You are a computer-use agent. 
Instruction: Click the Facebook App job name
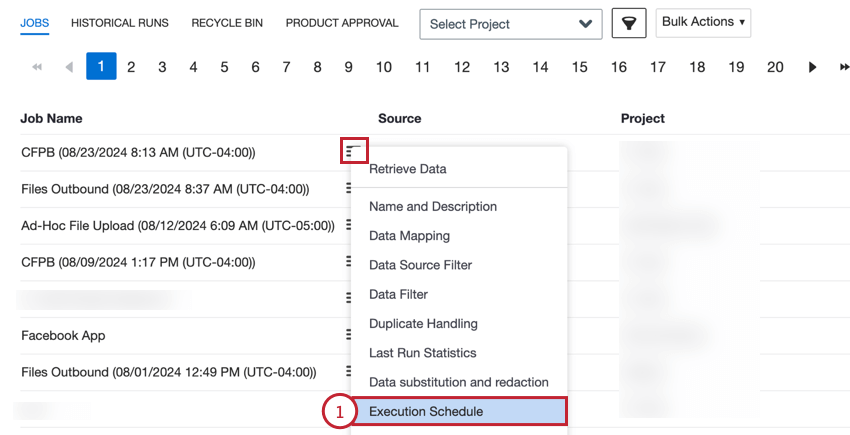pyautogui.click(x=63, y=336)
